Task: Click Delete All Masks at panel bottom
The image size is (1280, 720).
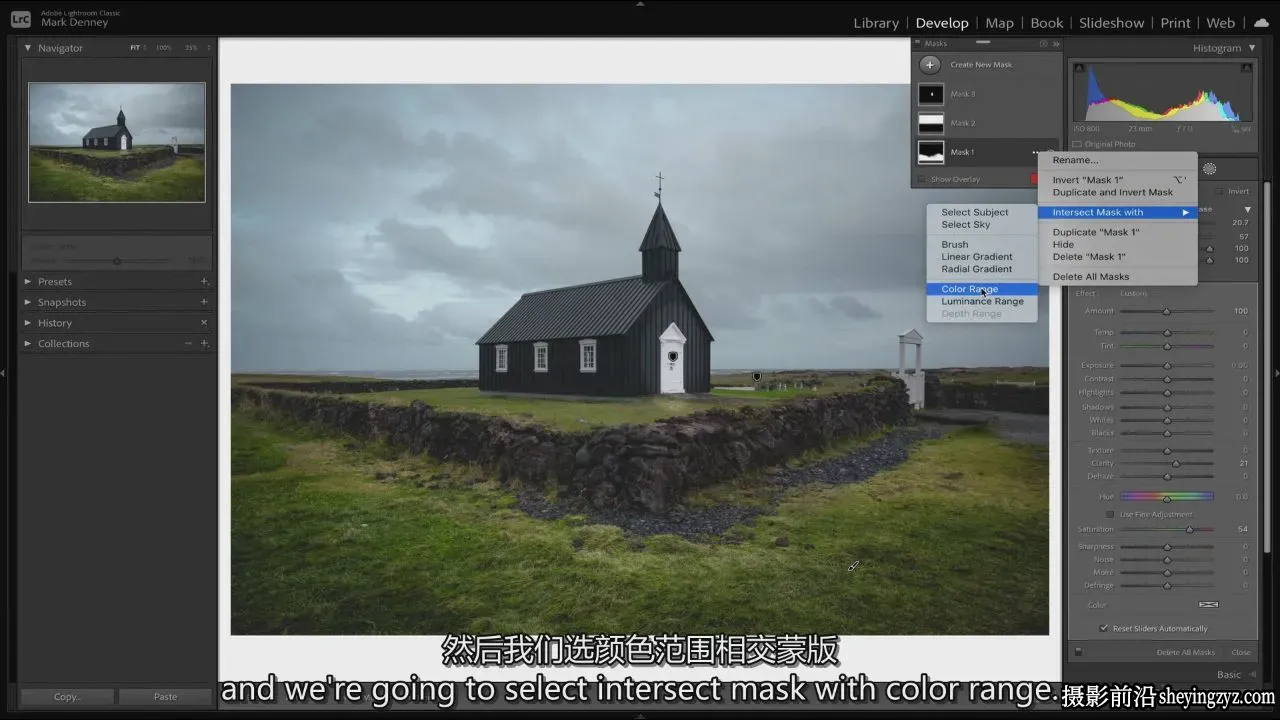Action: coord(1186,653)
